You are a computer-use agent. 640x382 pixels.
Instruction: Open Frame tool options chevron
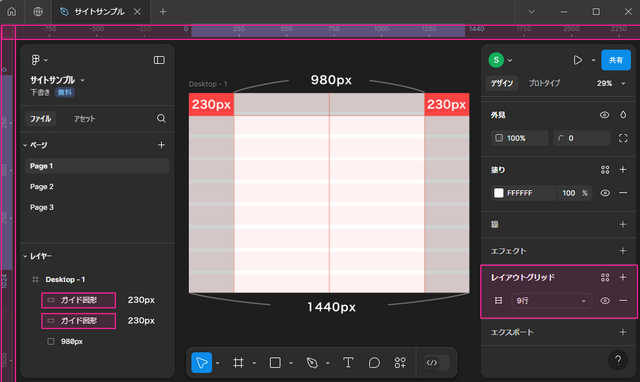pos(254,363)
